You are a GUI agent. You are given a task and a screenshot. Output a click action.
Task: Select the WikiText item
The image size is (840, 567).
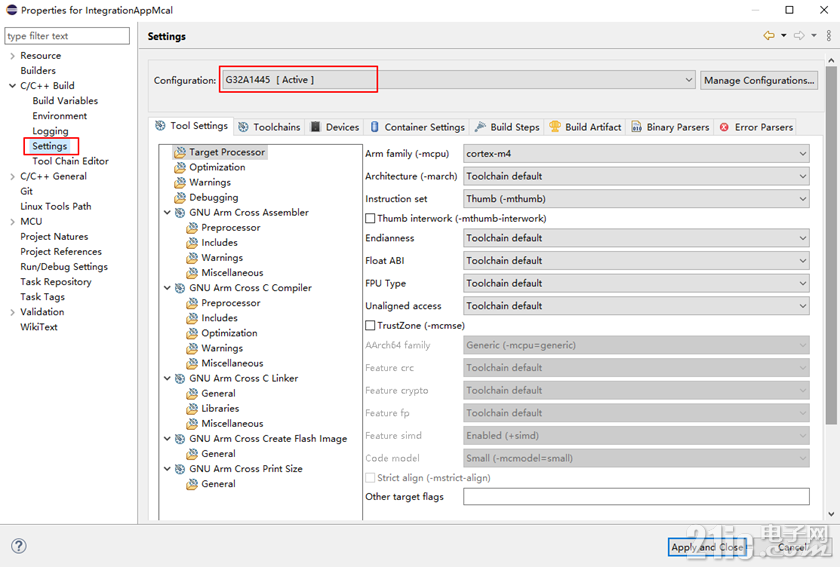point(39,327)
